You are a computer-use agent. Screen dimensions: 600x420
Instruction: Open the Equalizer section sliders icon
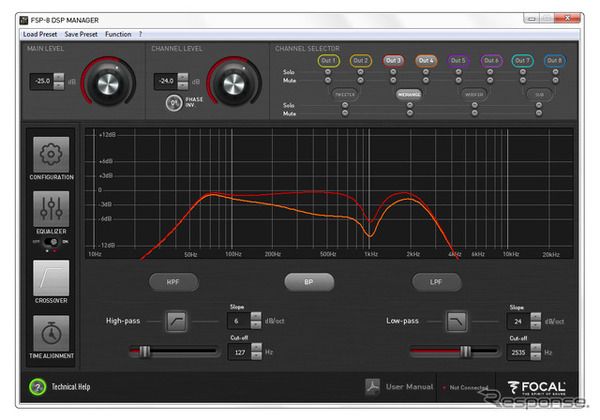[51, 209]
